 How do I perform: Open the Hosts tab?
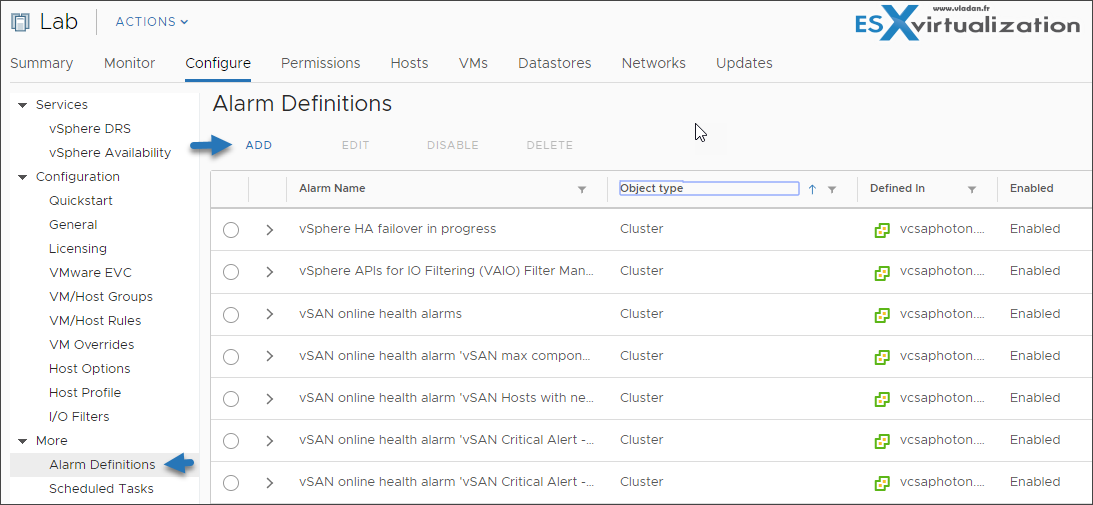point(409,63)
